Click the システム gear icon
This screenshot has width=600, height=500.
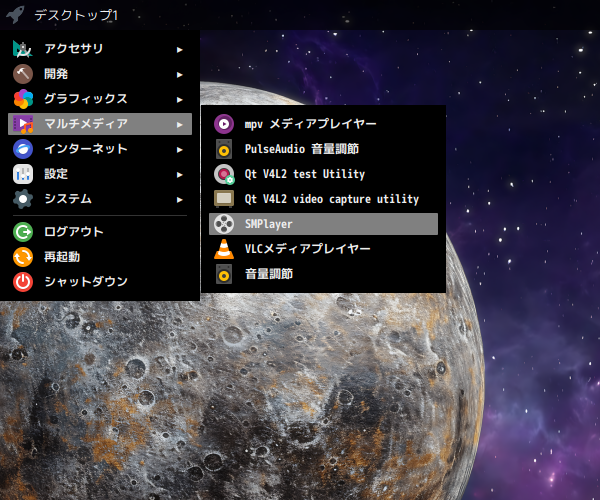click(x=23, y=199)
